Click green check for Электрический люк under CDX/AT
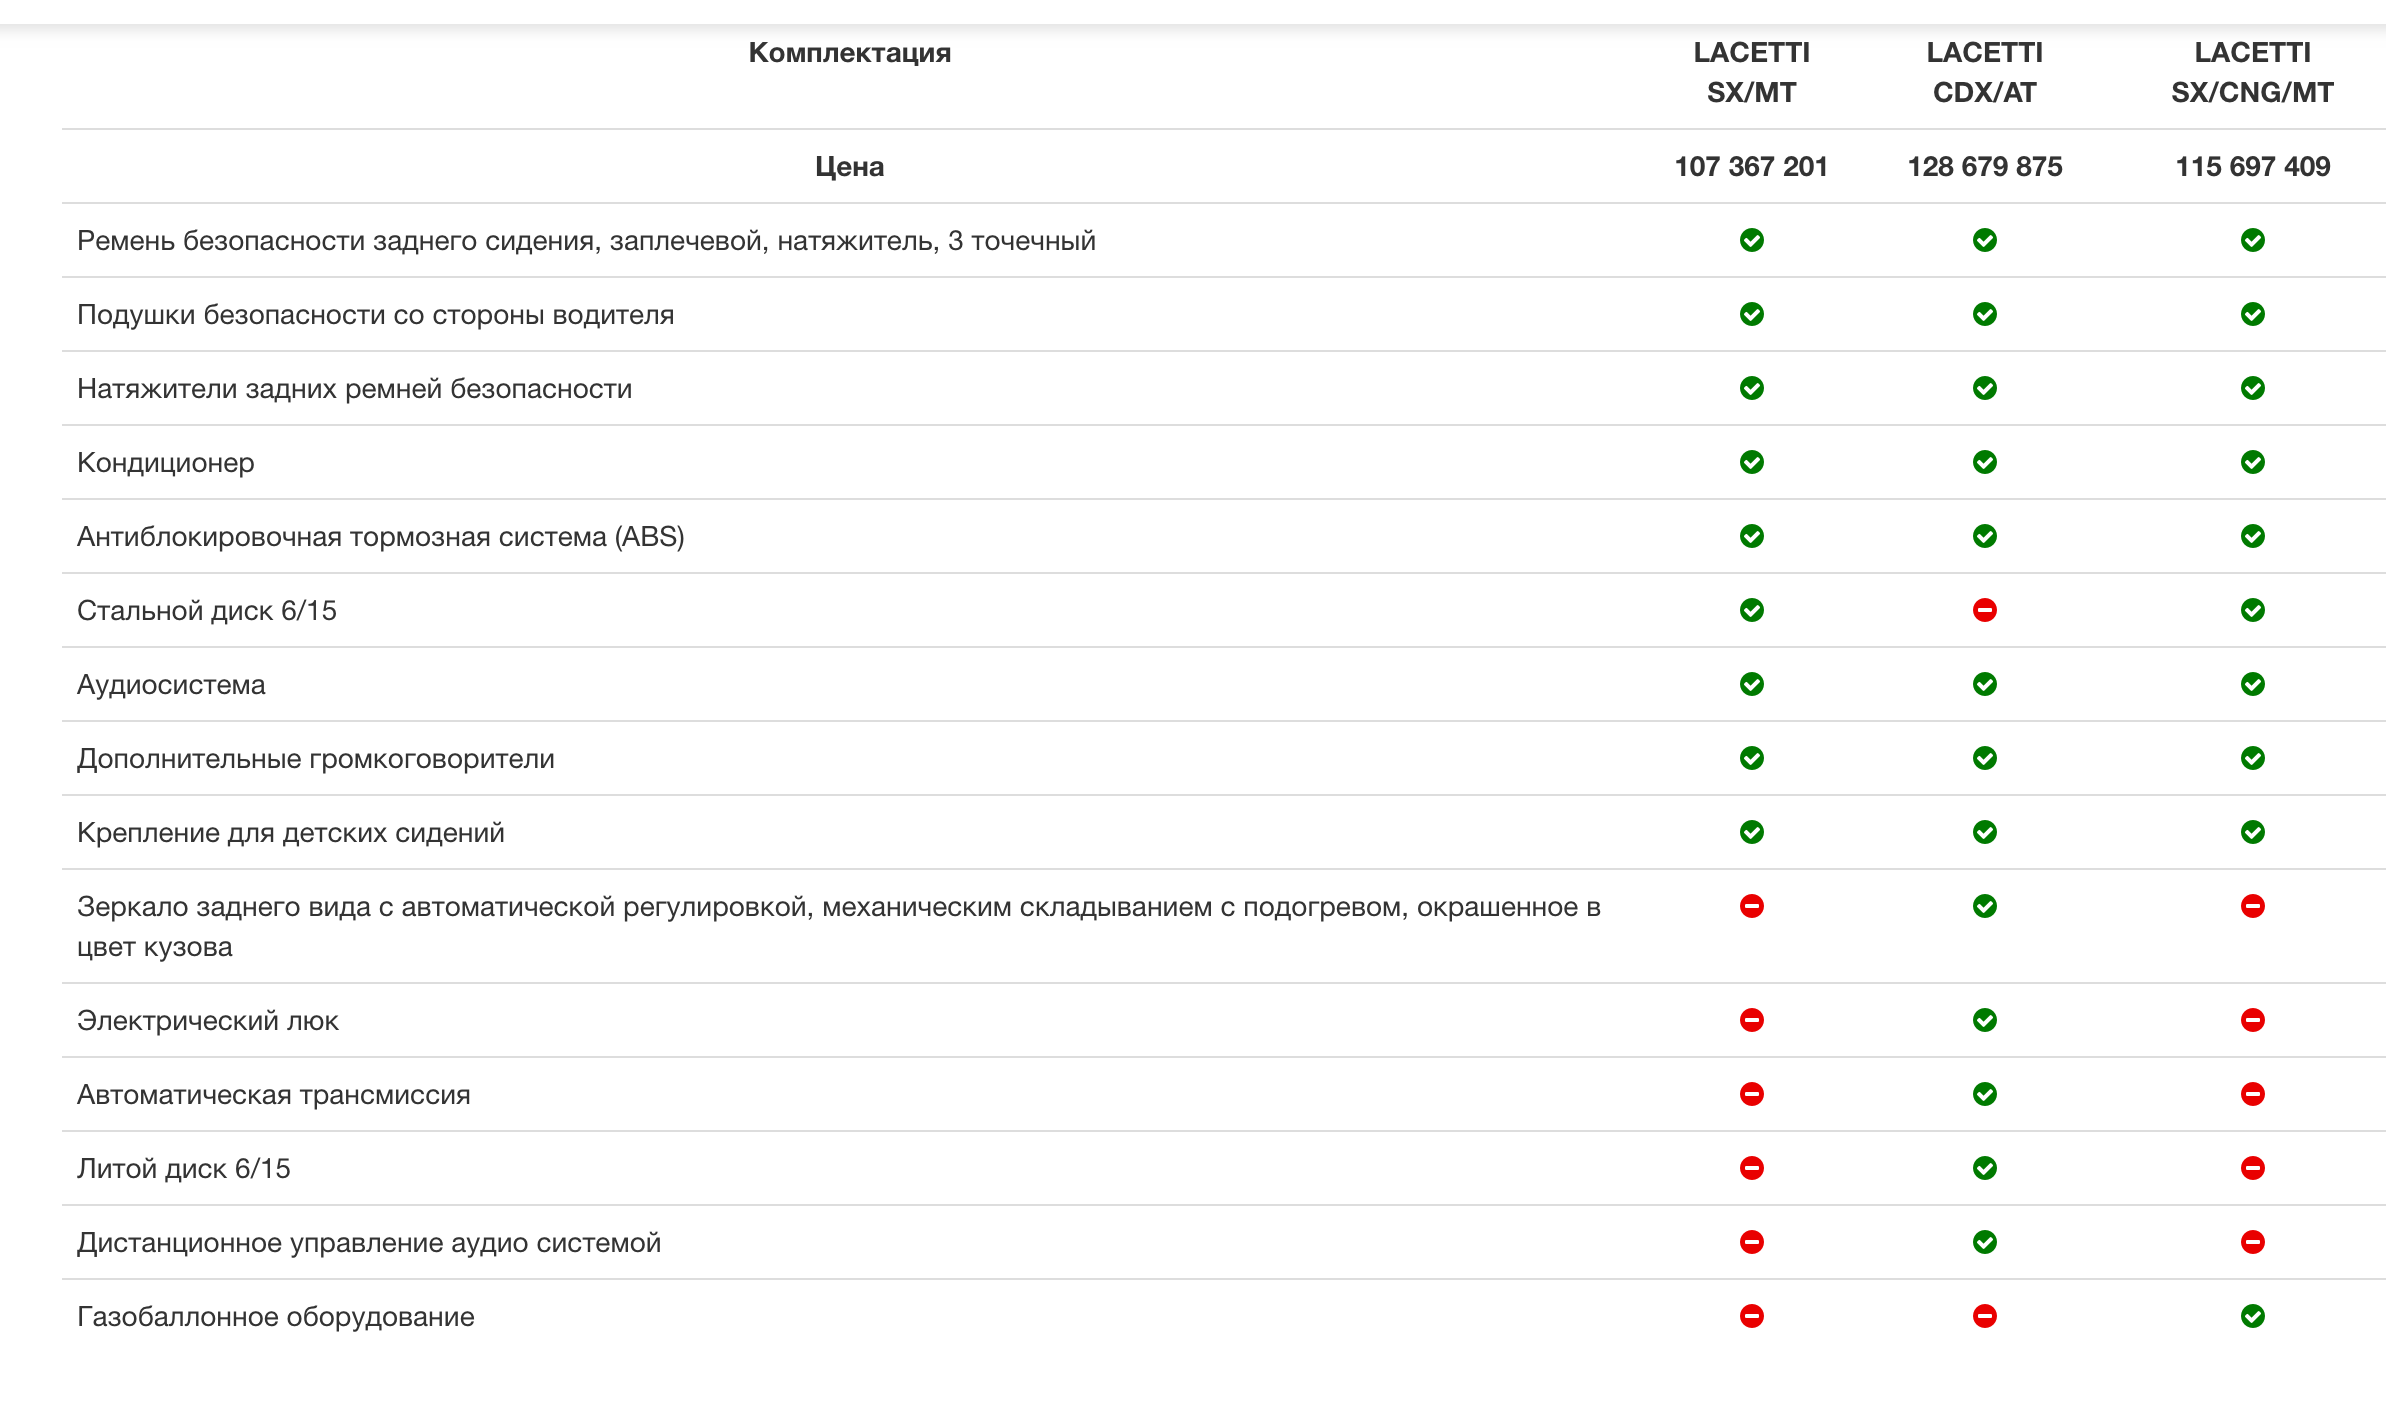 click(1984, 1020)
